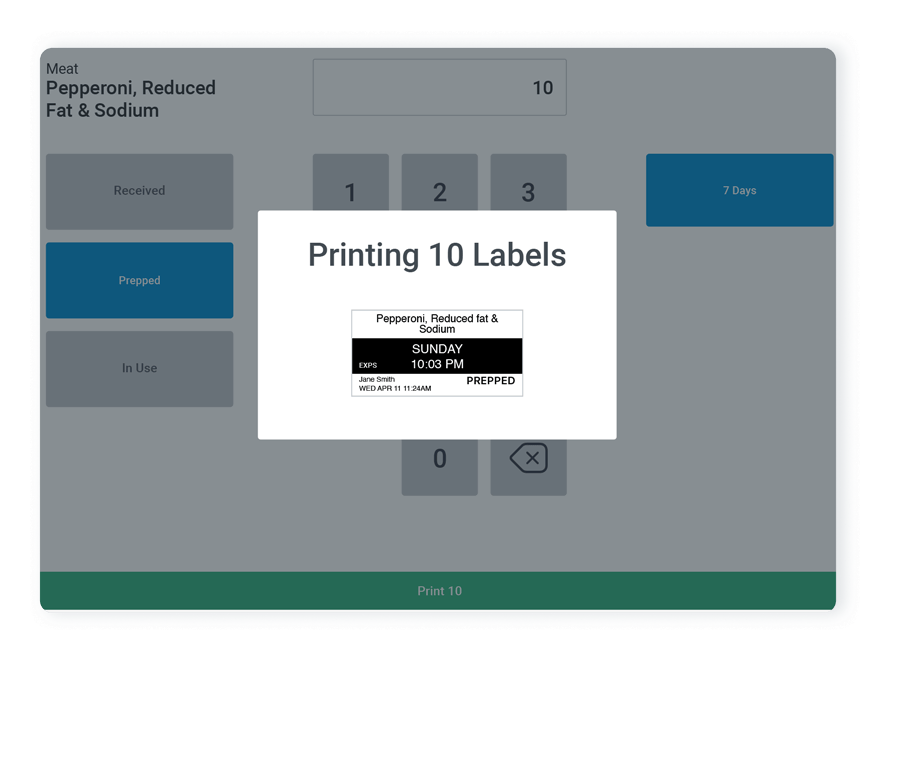Tap the SUNDAY expiration line on label
This screenshot has height=768, width=918.
[437, 348]
